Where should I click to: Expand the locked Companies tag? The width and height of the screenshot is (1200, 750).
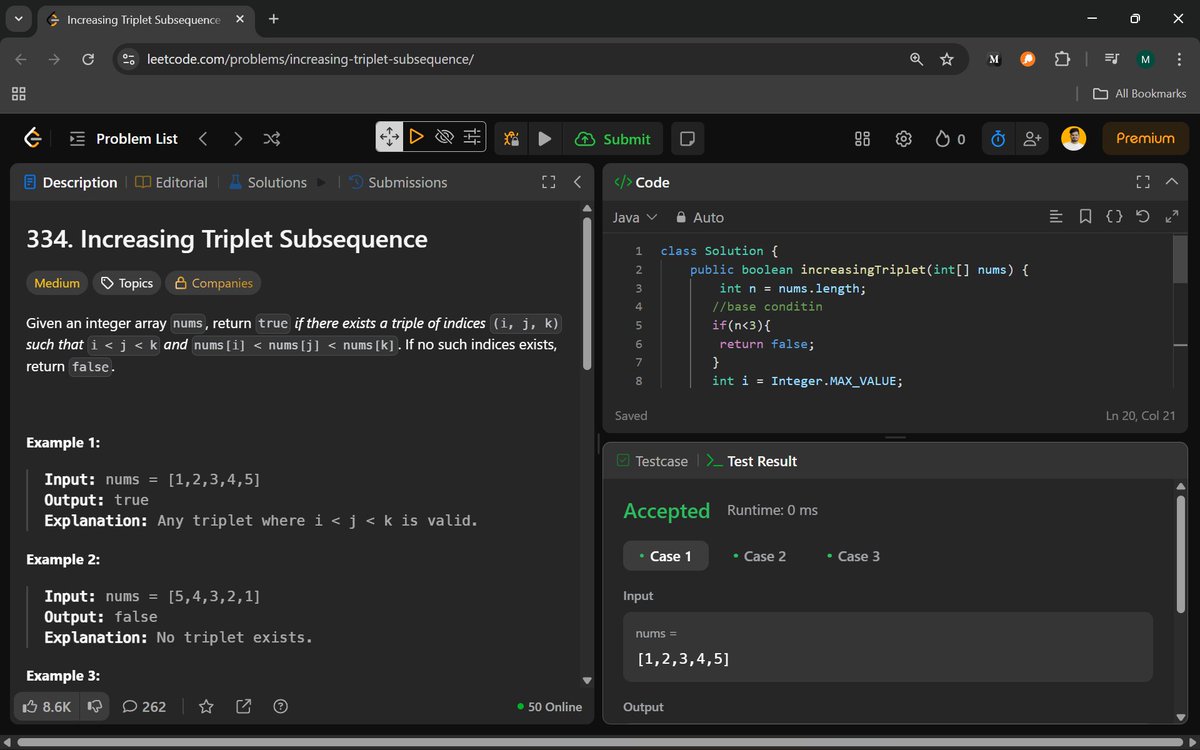[x=213, y=283]
